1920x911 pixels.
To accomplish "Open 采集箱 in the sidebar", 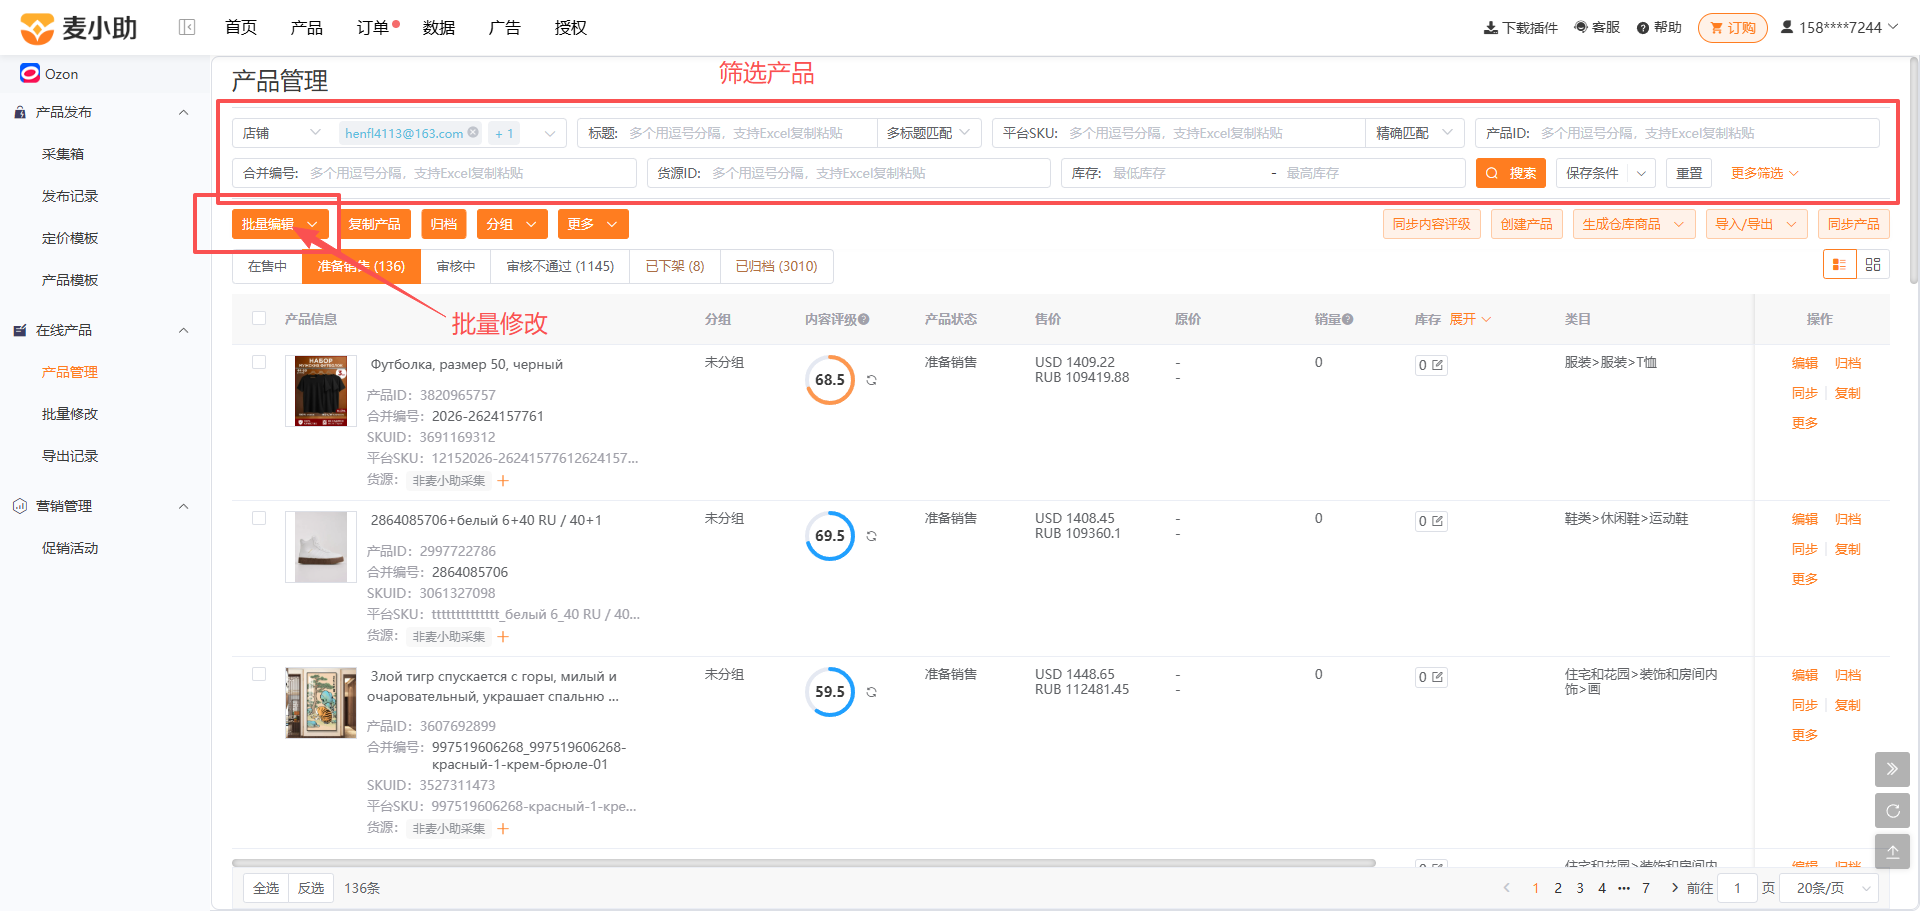I will coord(63,154).
